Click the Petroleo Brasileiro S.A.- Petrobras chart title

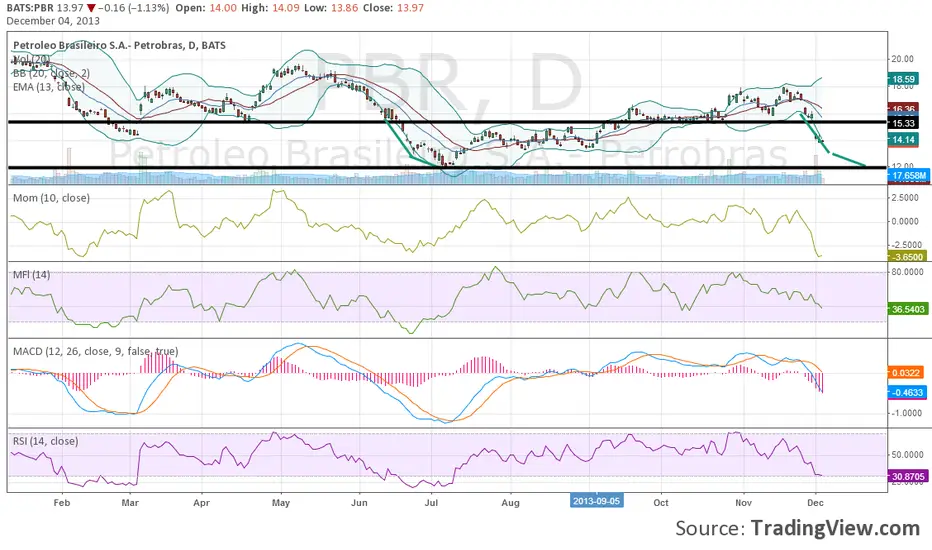pos(119,45)
